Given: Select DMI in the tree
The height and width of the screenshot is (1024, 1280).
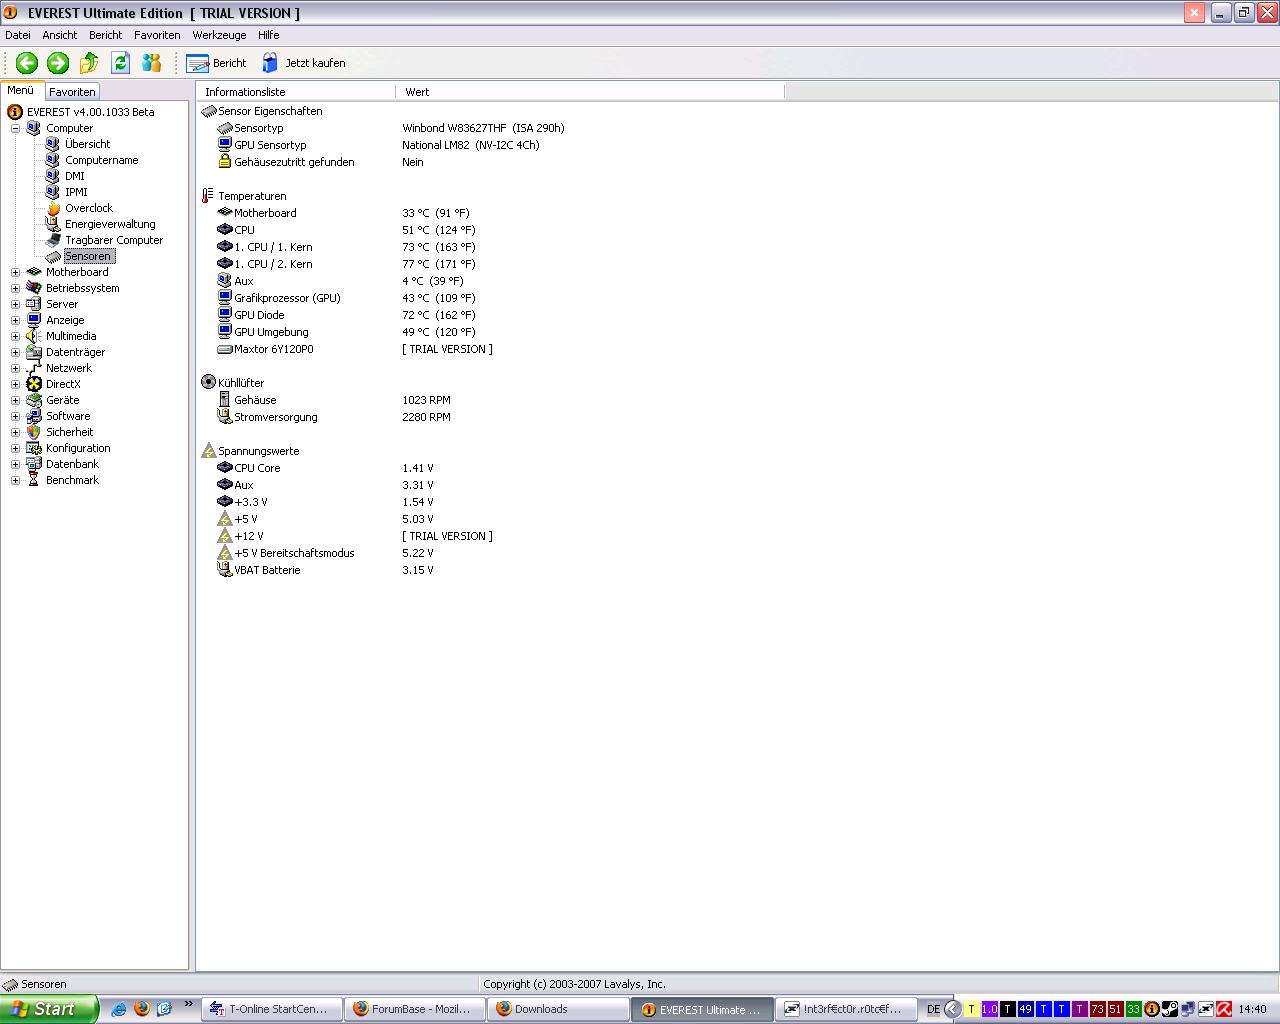Looking at the screenshot, I should click(75, 176).
